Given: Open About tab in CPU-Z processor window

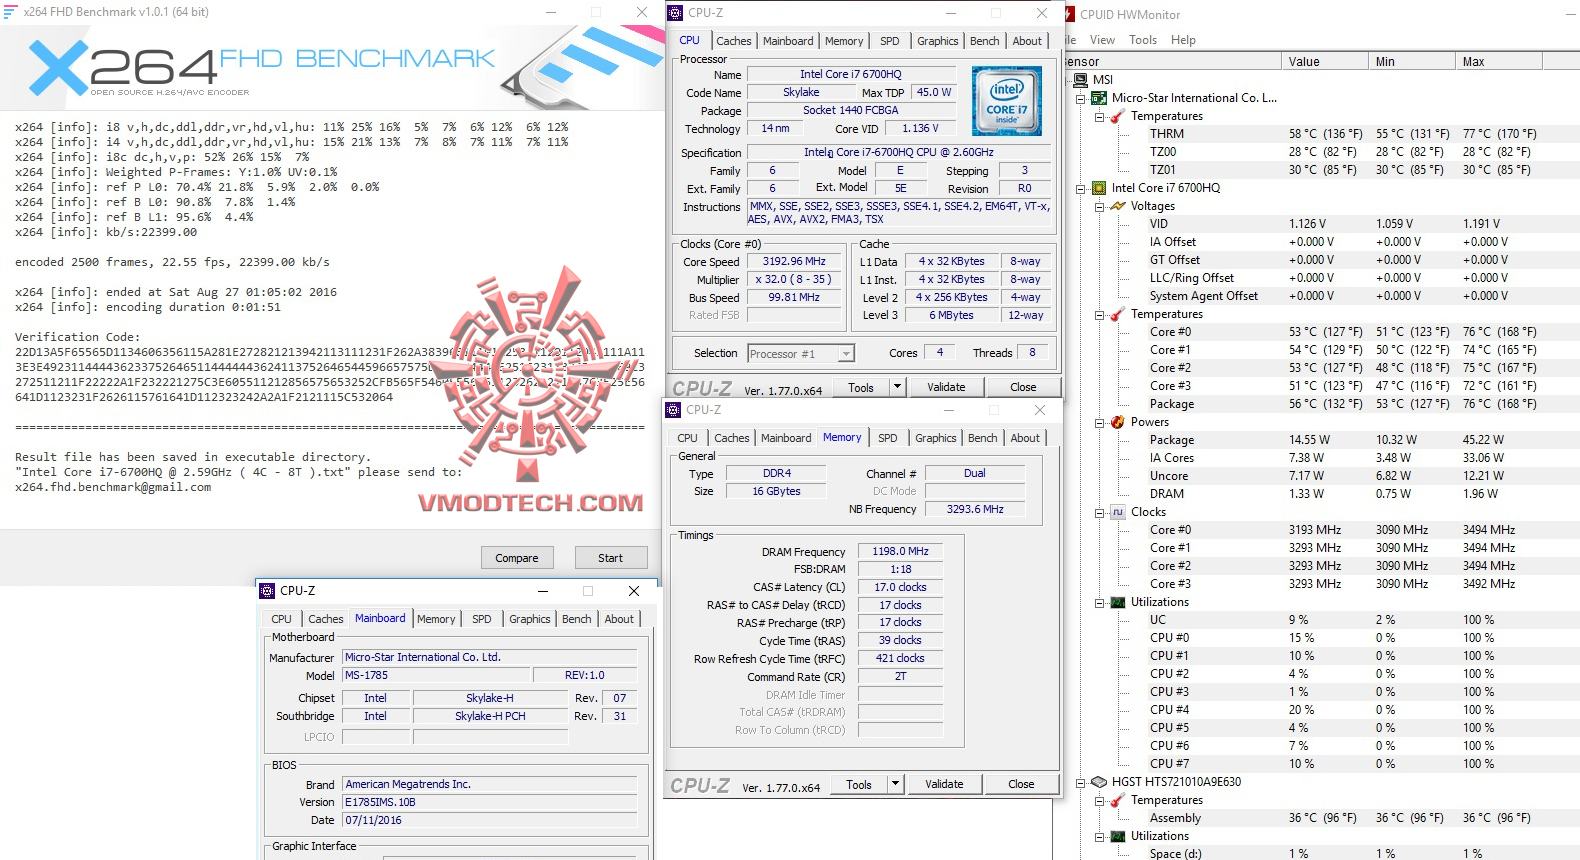Looking at the screenshot, I should click(x=1027, y=41).
